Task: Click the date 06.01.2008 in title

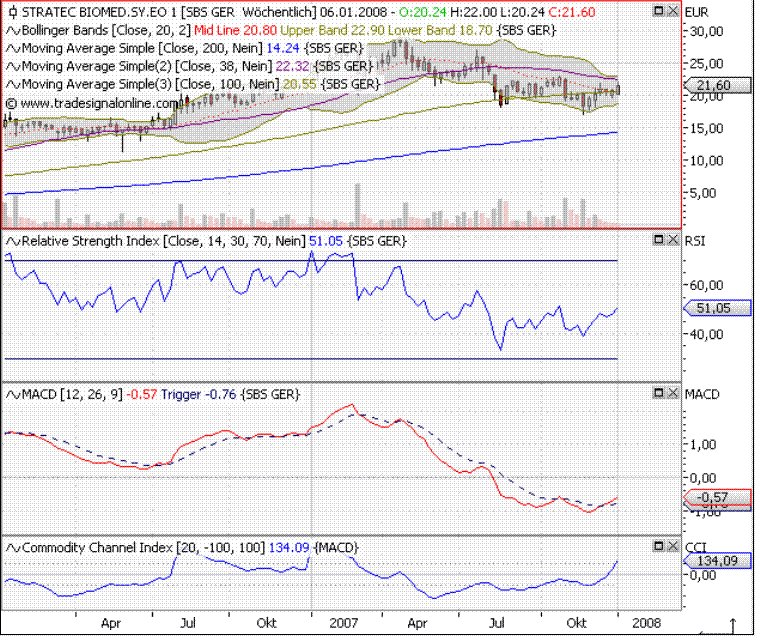Action: tap(351, 12)
